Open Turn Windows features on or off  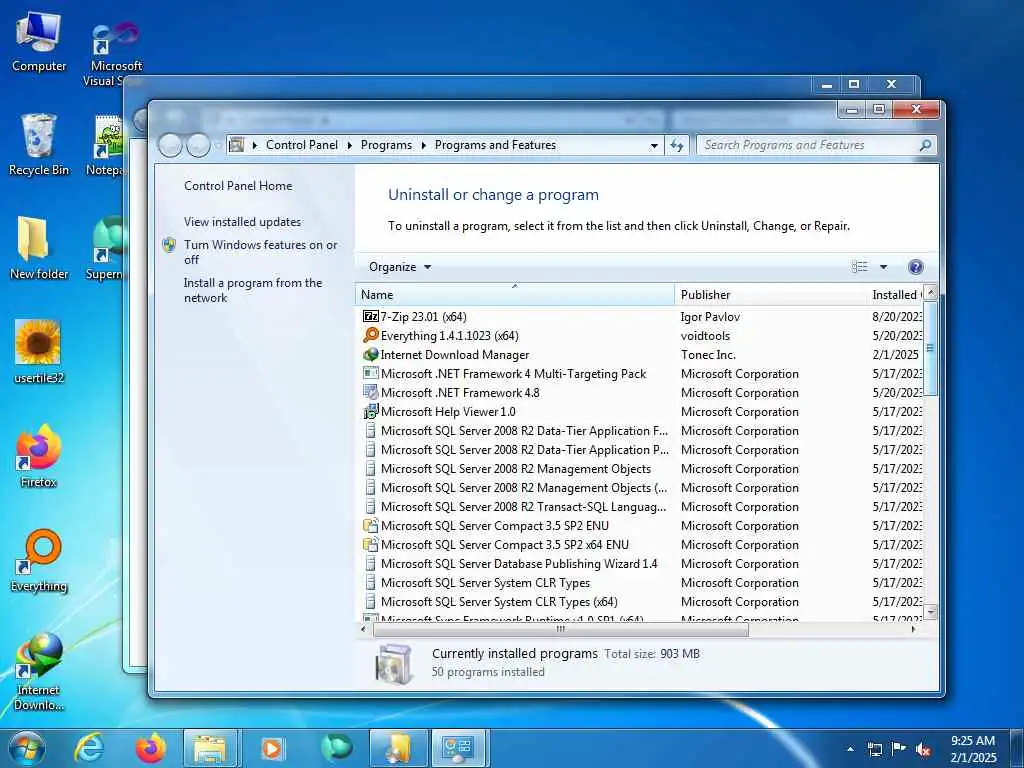(260, 252)
